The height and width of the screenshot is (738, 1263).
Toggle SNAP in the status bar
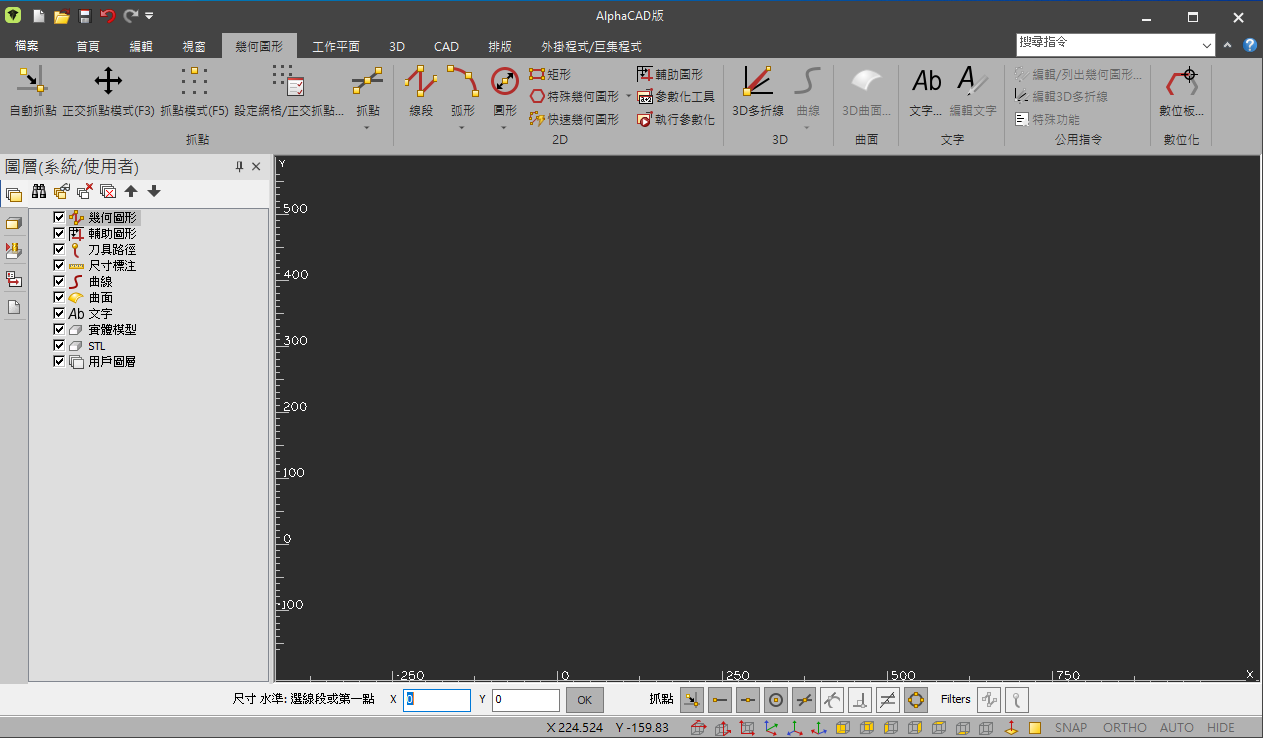1071,728
